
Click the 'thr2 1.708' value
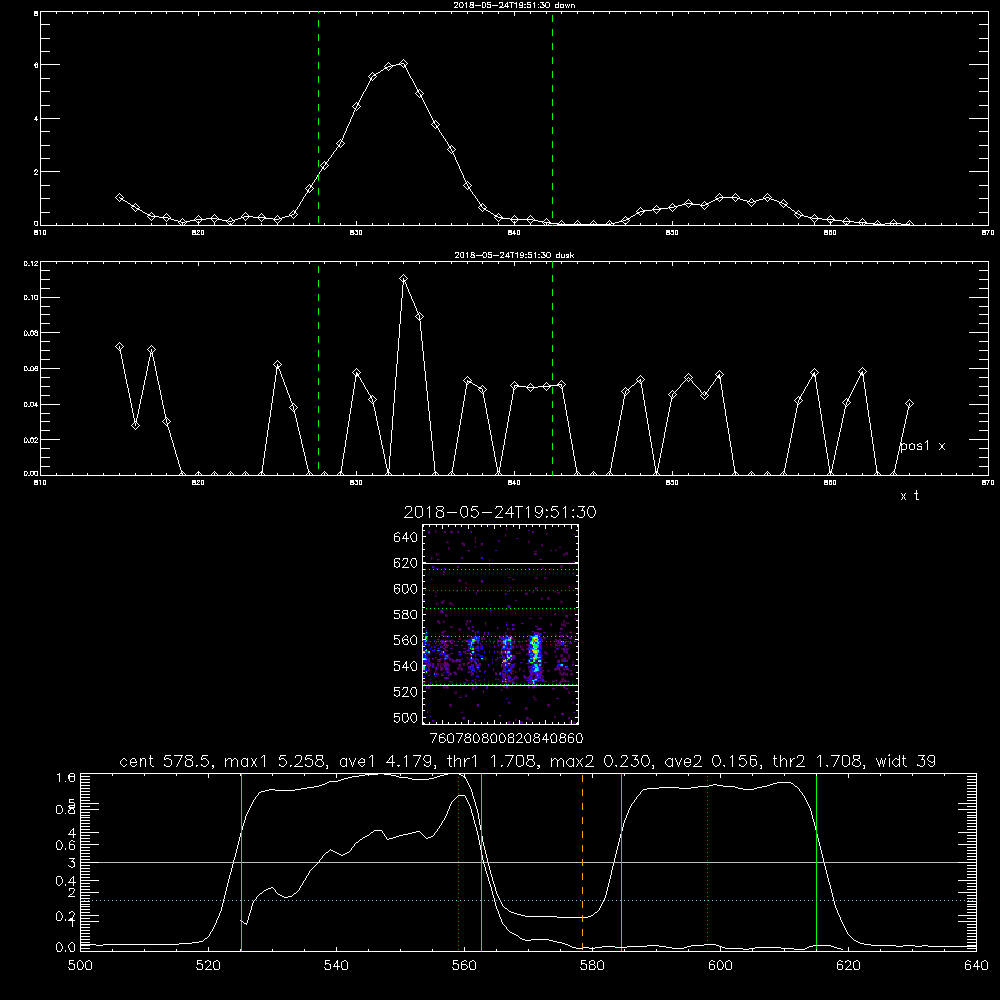(818, 761)
